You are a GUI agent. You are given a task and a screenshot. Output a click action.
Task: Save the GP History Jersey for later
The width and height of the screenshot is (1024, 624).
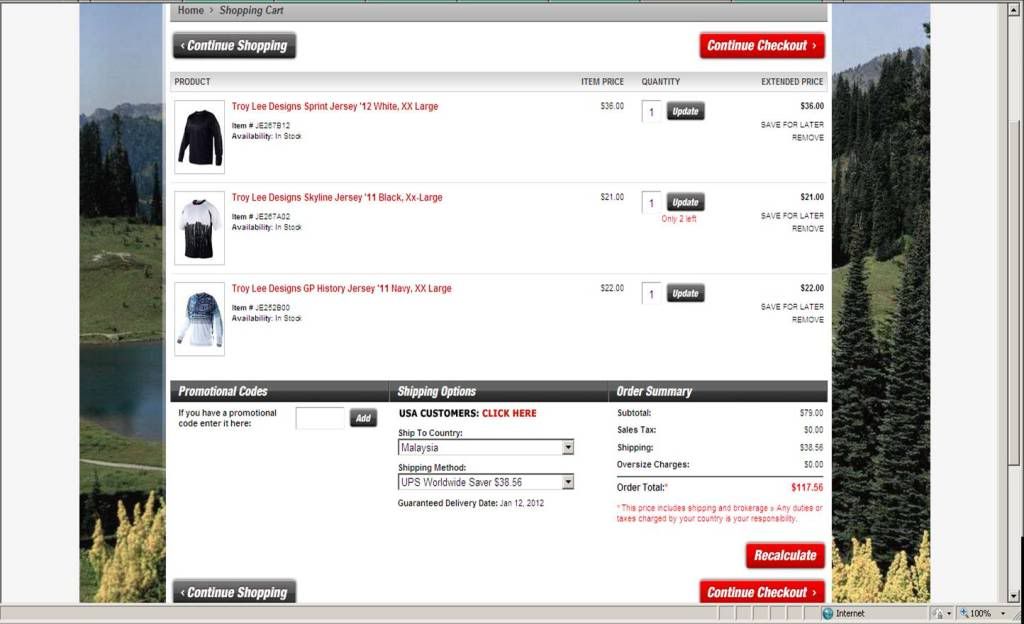point(792,307)
